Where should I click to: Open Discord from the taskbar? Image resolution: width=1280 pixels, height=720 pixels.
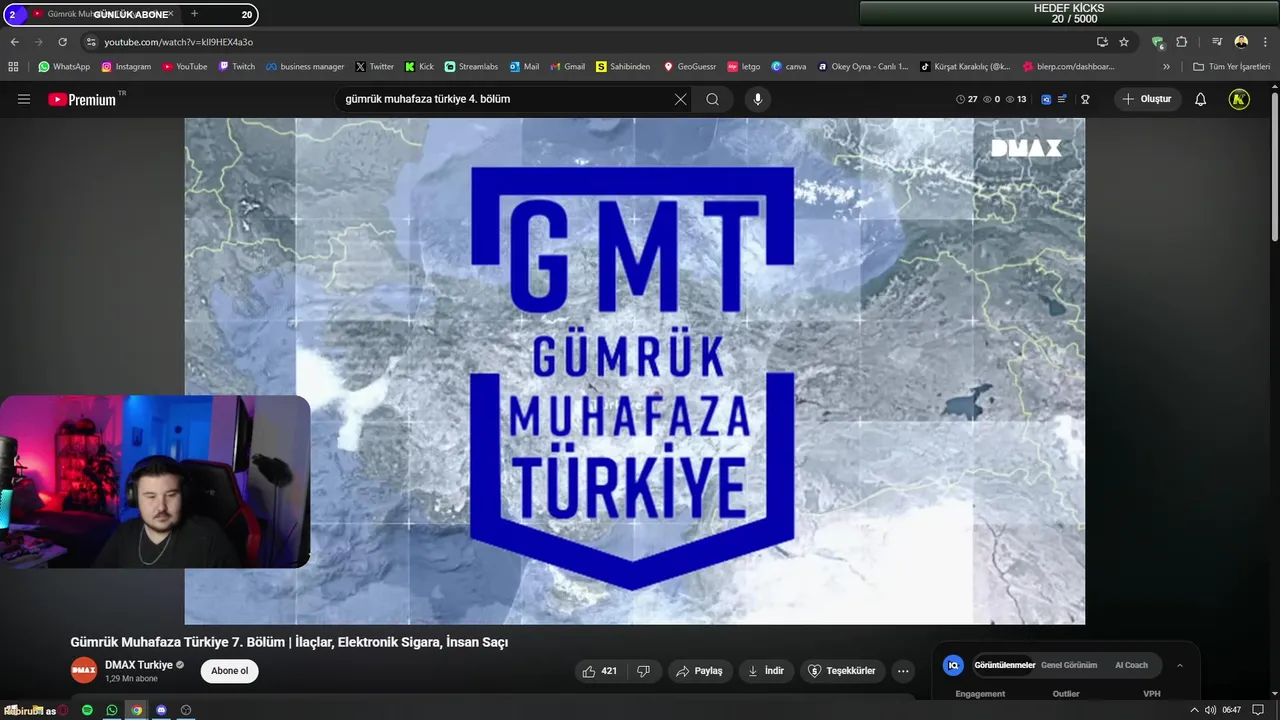tap(161, 710)
